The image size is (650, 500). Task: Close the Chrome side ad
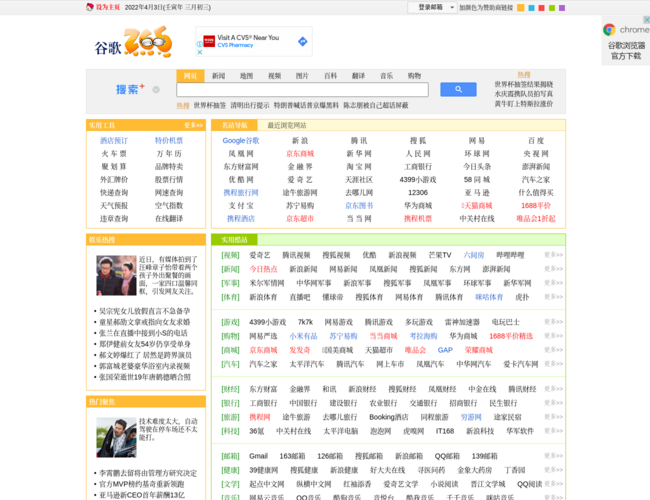[x=646, y=19]
